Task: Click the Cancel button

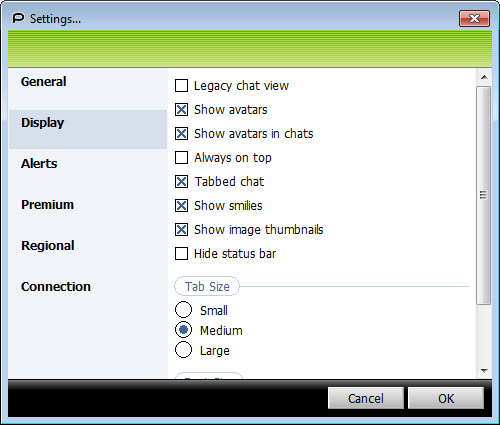Action: 366,398
